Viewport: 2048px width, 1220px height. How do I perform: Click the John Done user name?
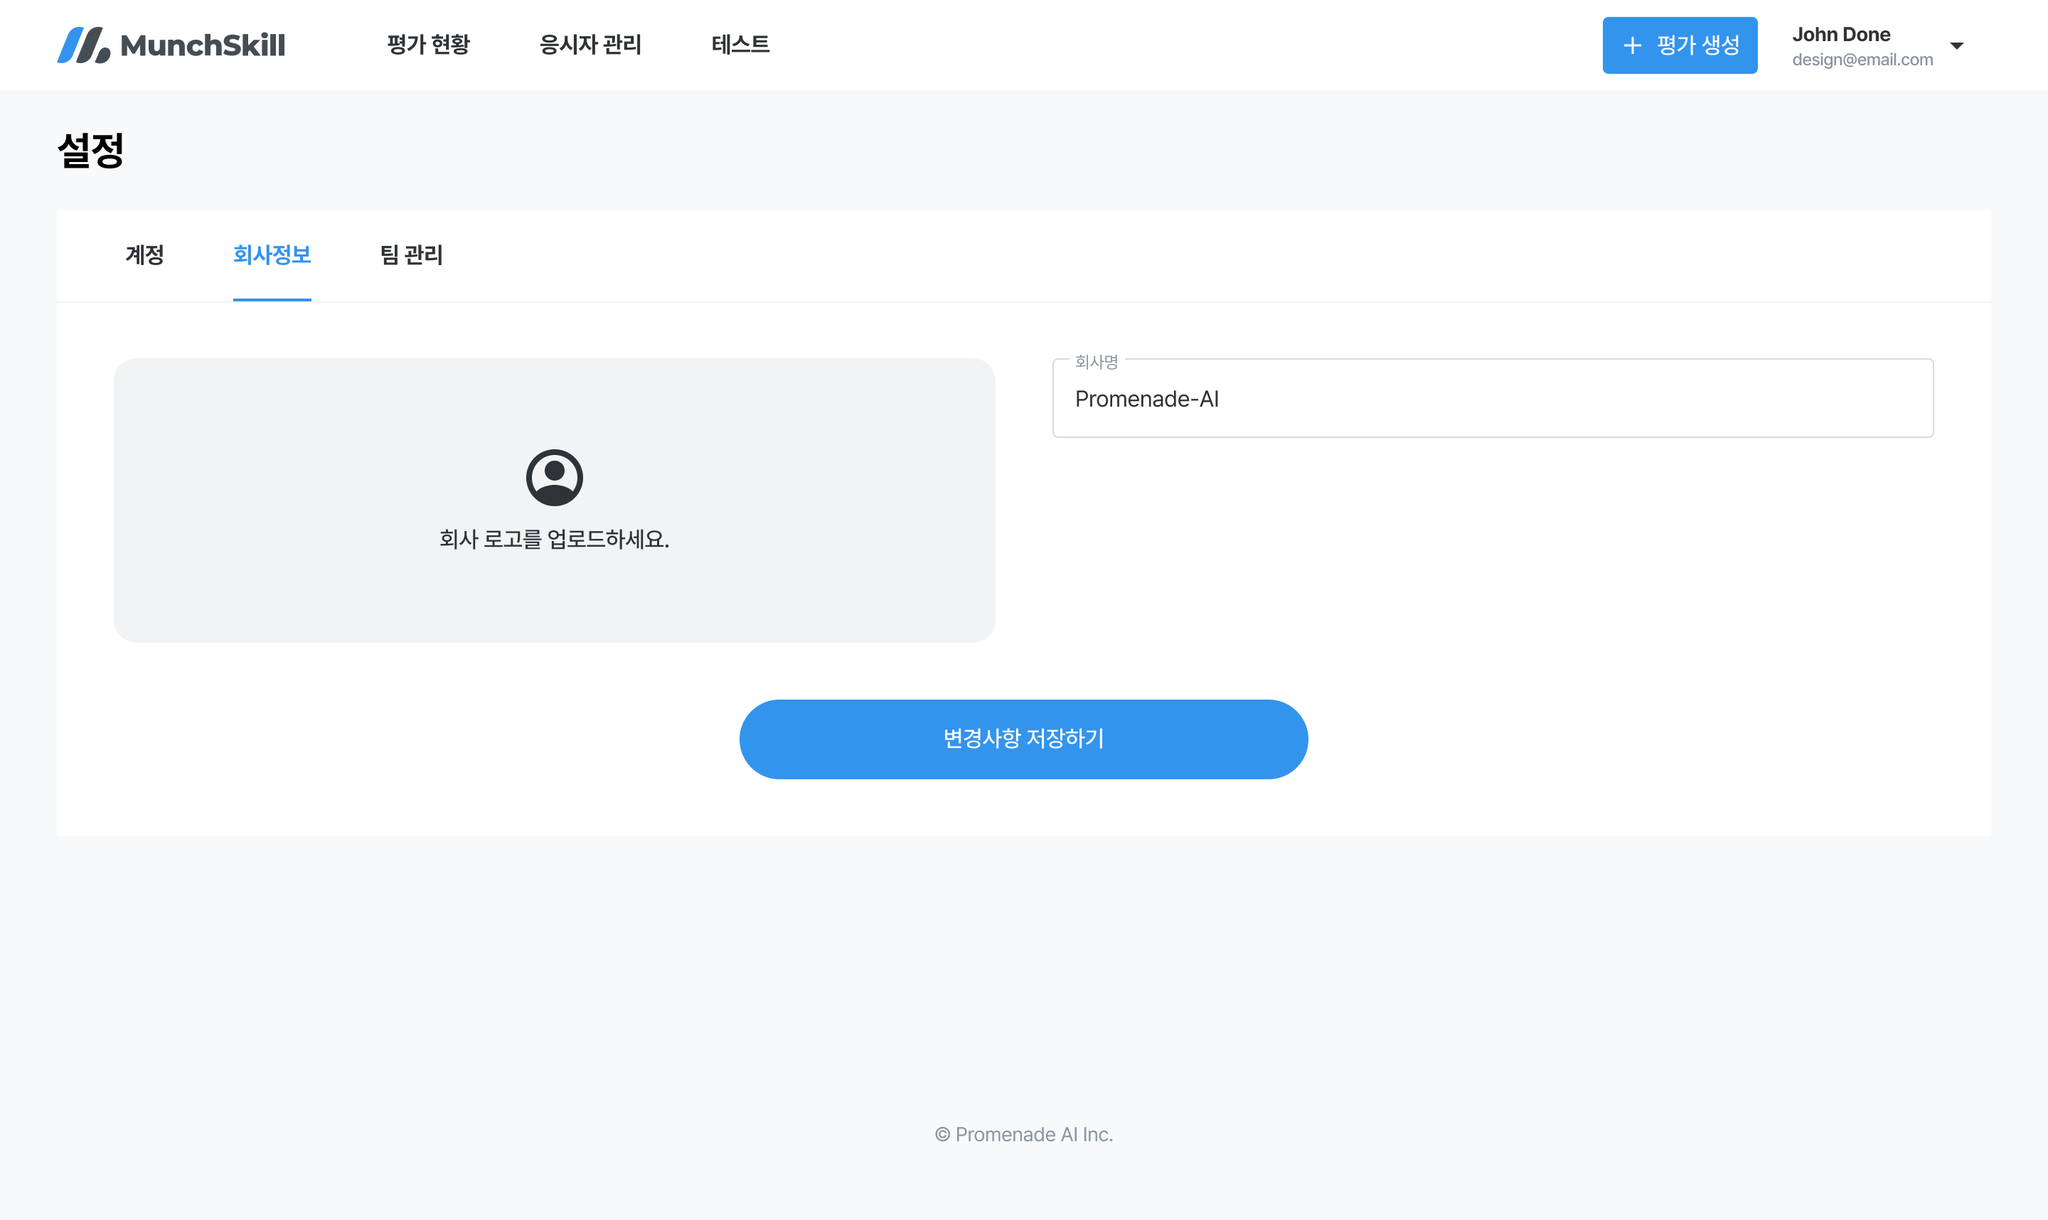[1841, 34]
